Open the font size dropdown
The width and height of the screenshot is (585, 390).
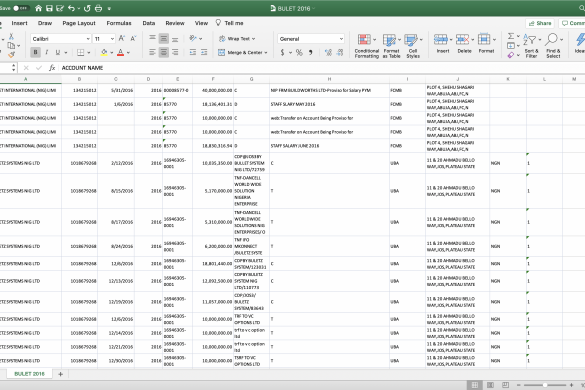pos(112,39)
